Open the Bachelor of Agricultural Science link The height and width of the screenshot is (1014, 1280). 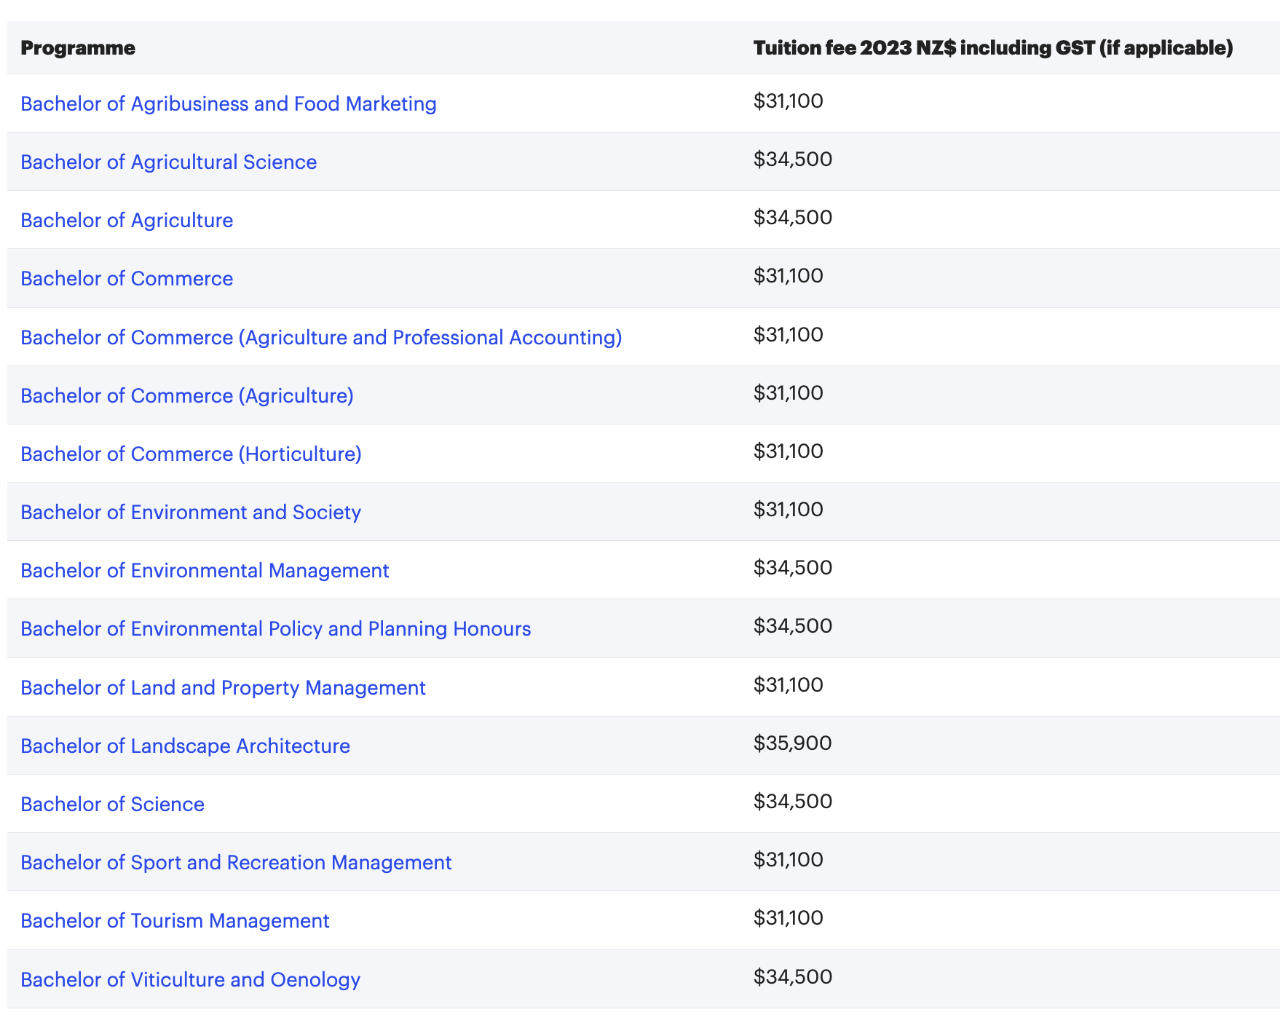pos(168,162)
